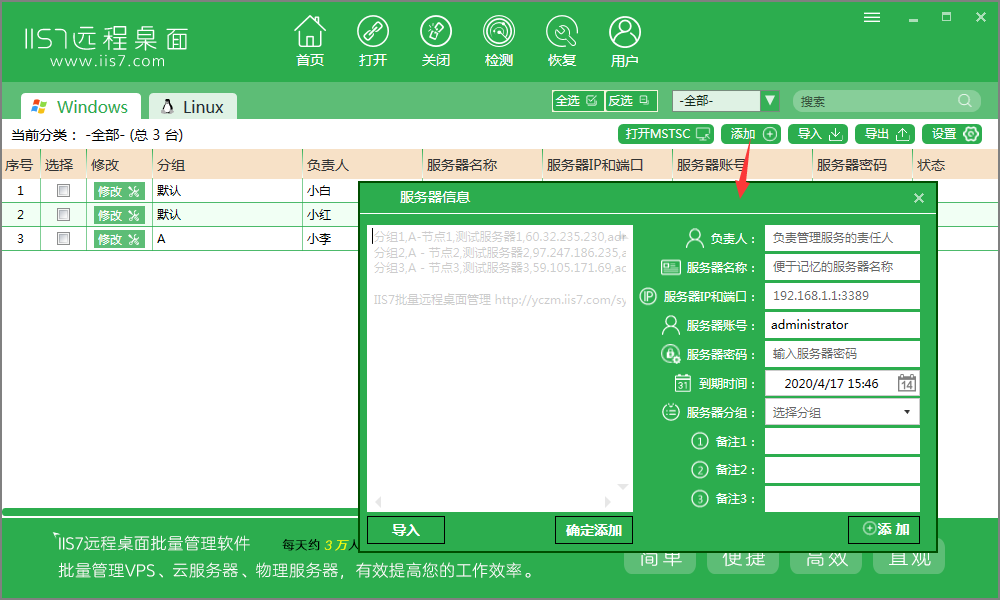The height and width of the screenshot is (600, 1000).
Task: Click text area scroll-right arrow
Action: [x=608, y=502]
